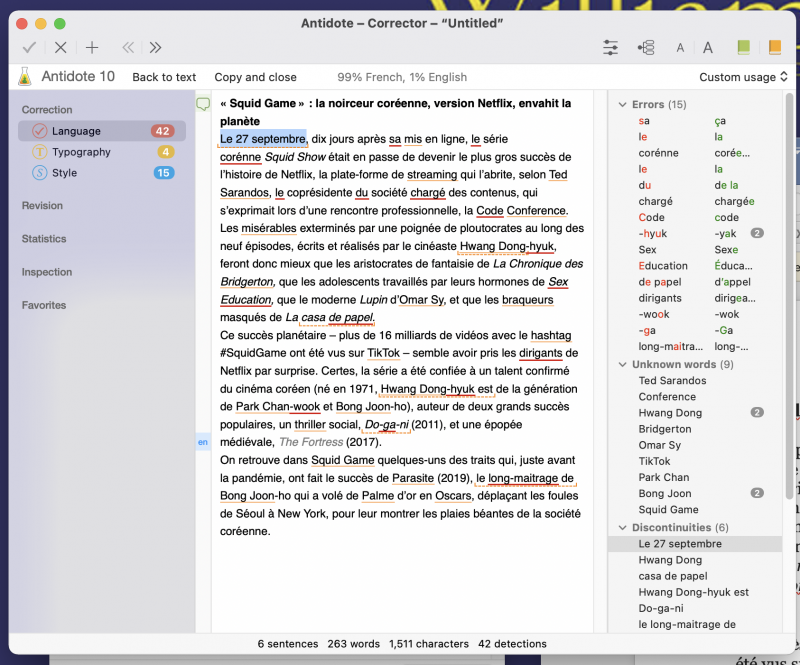
Task: Select 'le long-maitrage de' discontinuity row
Action: (695, 625)
